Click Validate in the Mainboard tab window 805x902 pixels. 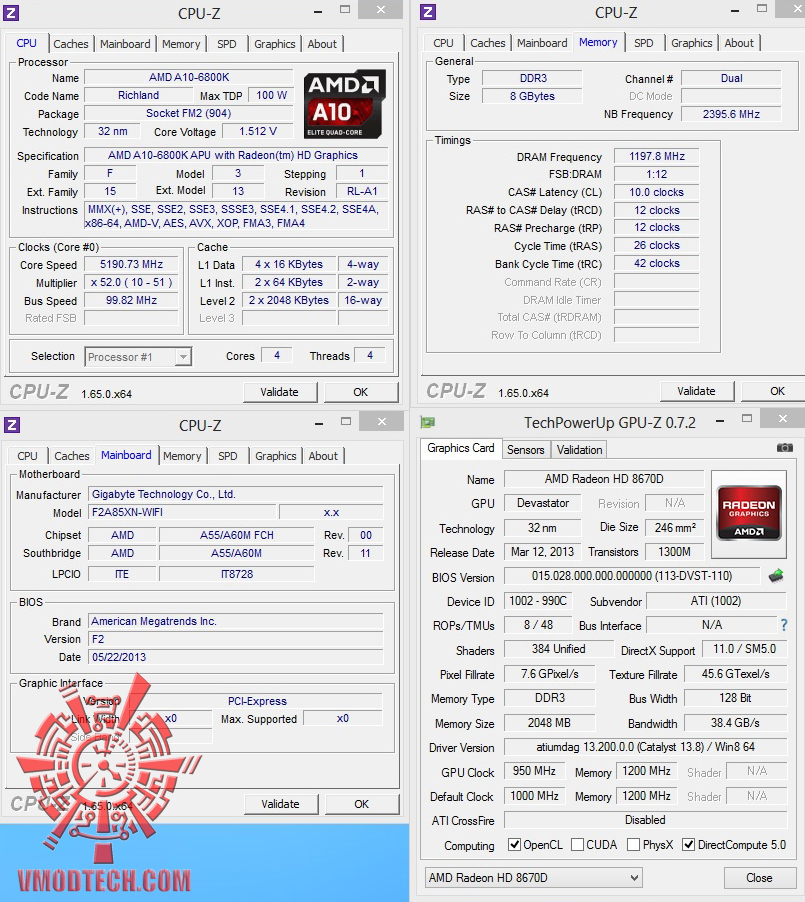click(280, 804)
